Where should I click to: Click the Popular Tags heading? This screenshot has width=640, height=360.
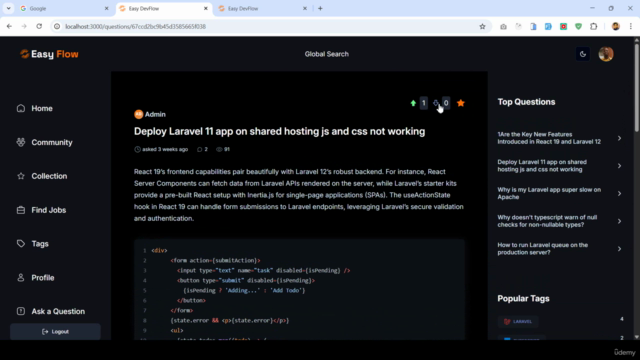(x=523, y=299)
